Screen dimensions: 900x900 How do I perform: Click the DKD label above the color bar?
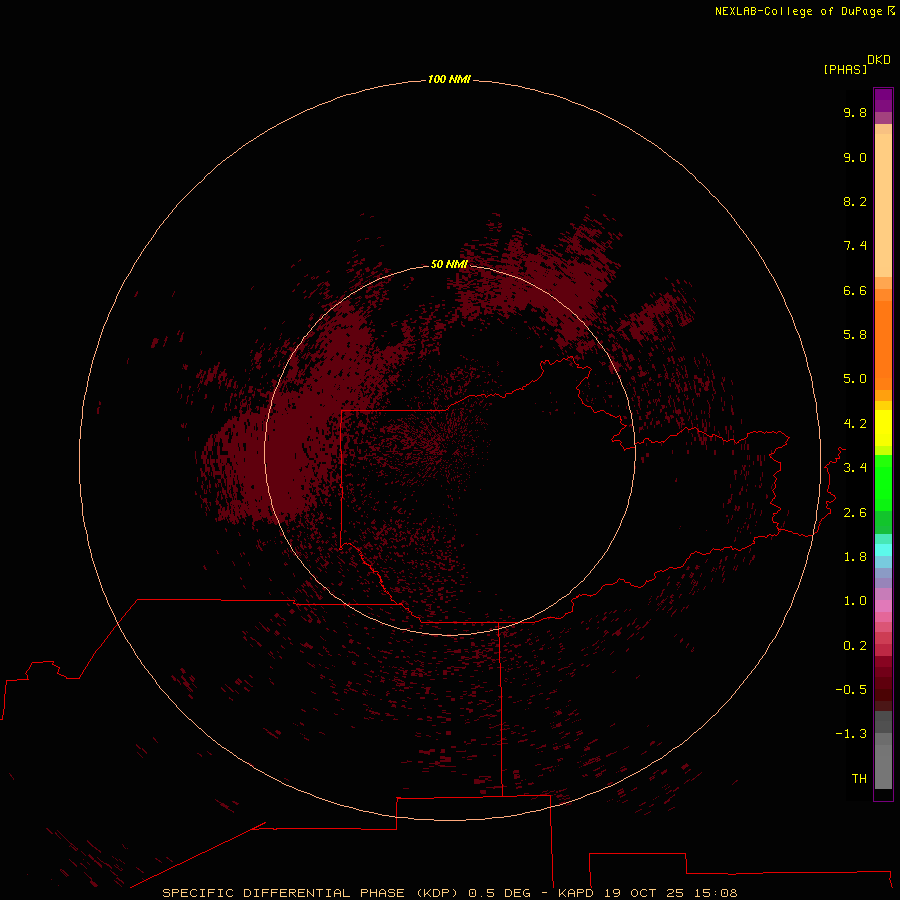point(879,60)
